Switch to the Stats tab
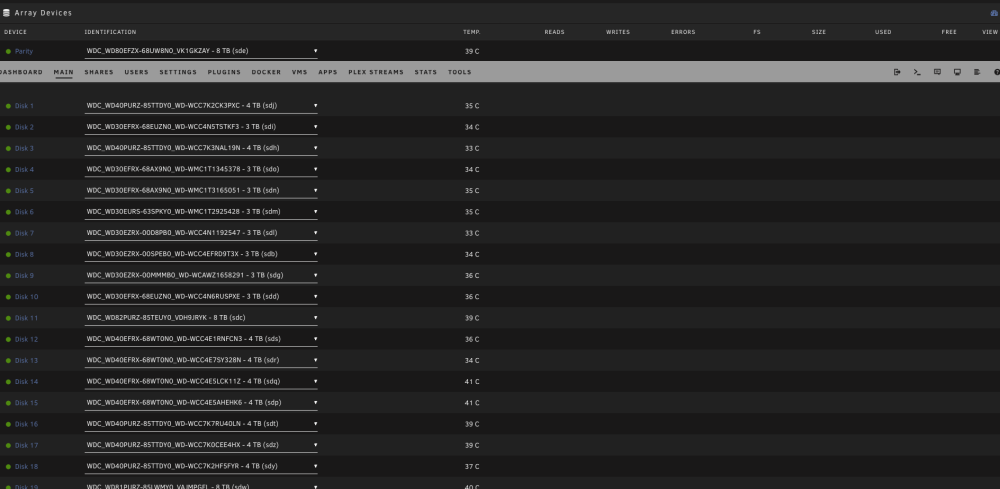Screen dimensions: 1000x489 pos(425,72)
